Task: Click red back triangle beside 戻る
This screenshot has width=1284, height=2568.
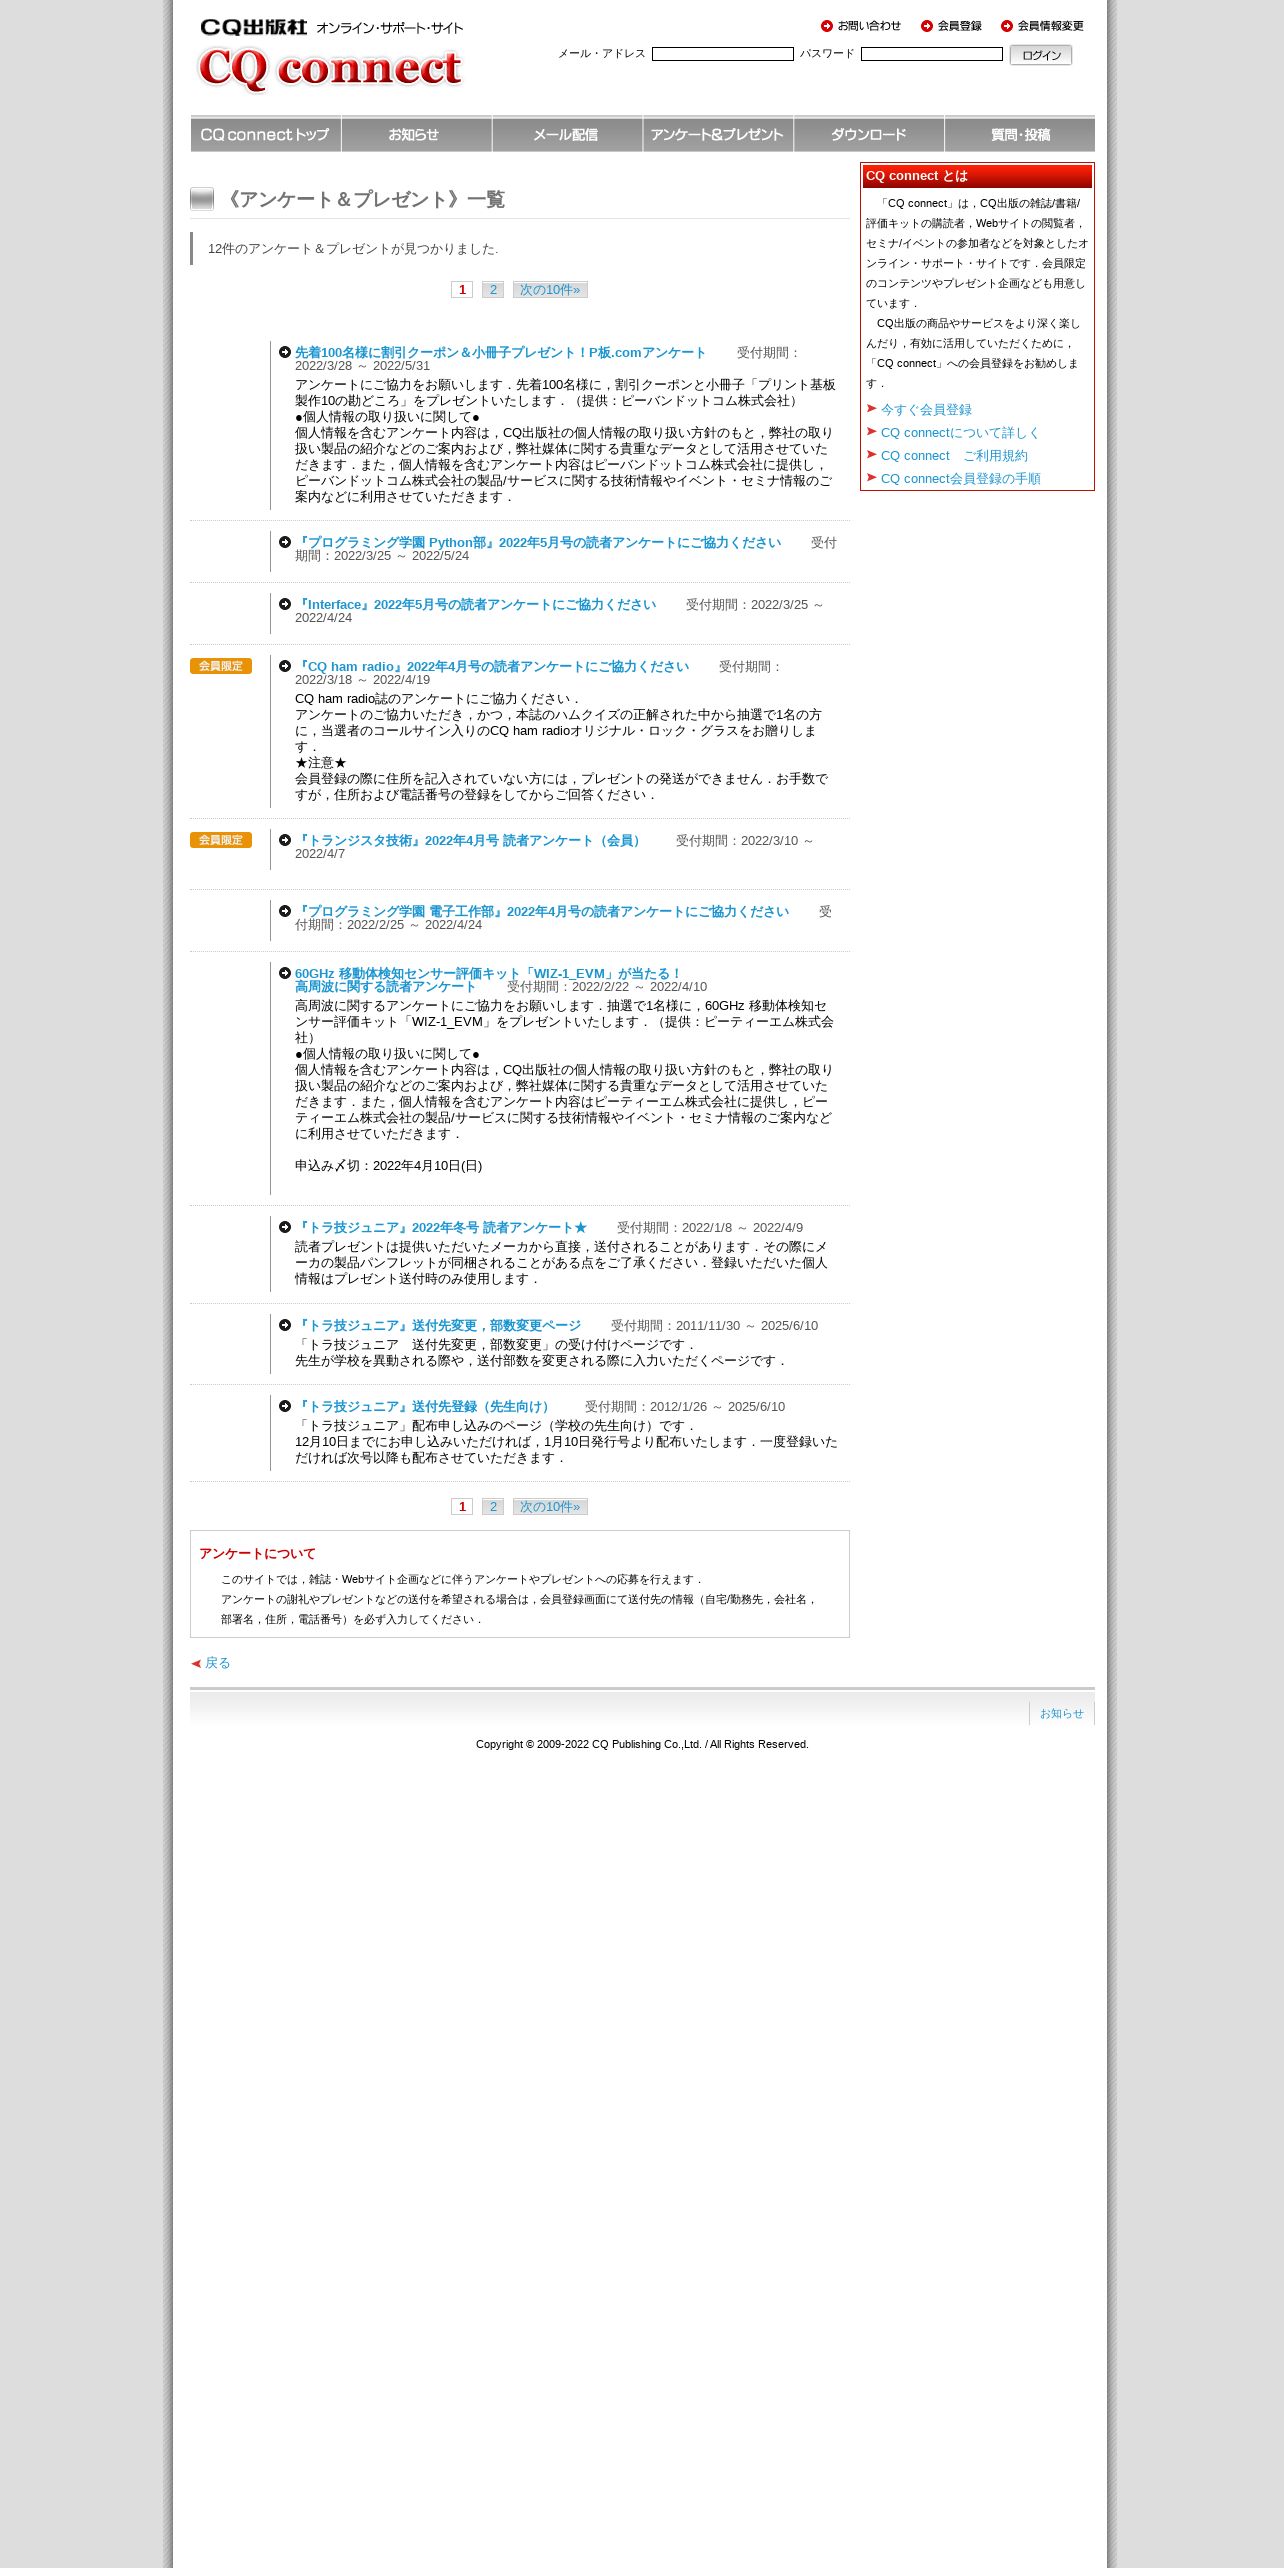Action: tap(196, 1663)
